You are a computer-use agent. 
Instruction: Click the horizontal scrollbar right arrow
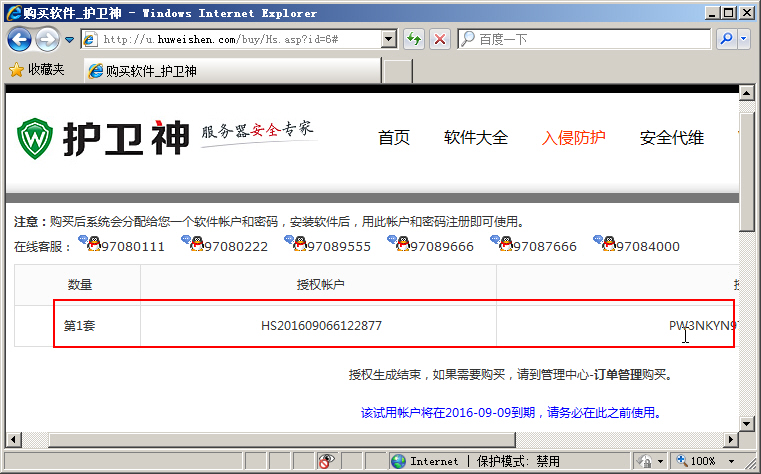pyautogui.click(x=730, y=440)
